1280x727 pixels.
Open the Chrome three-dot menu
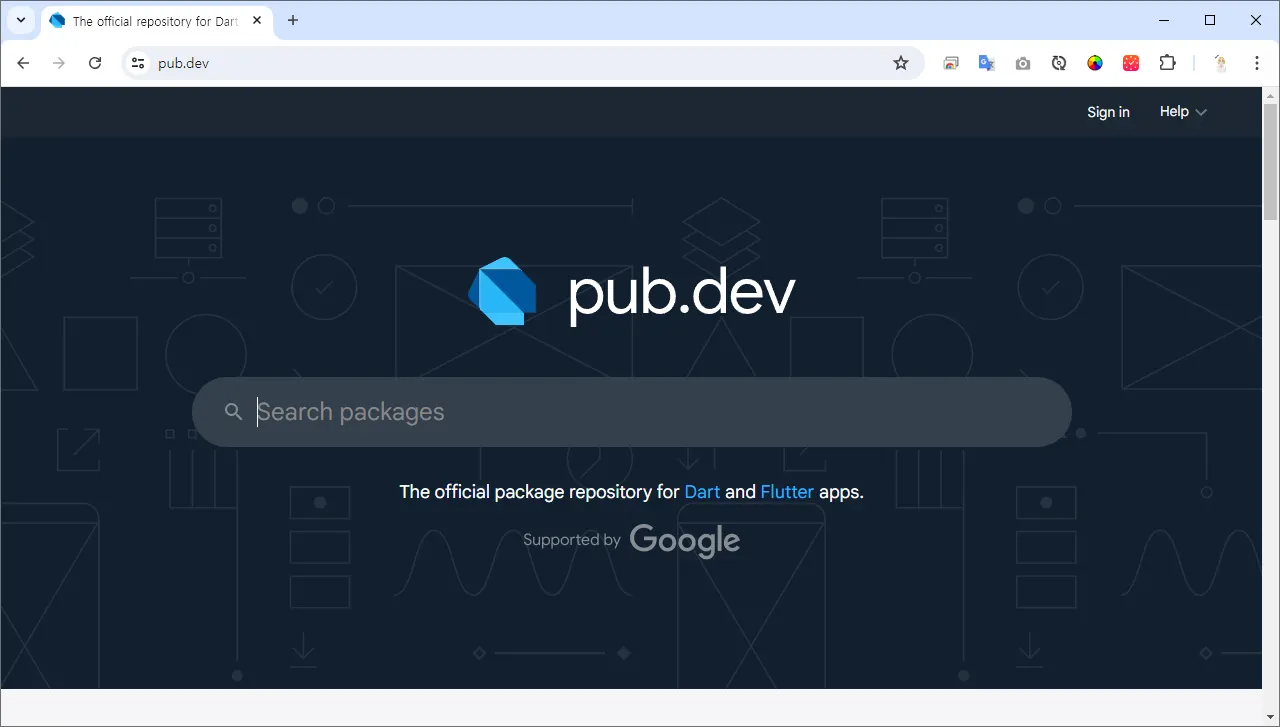[1257, 63]
